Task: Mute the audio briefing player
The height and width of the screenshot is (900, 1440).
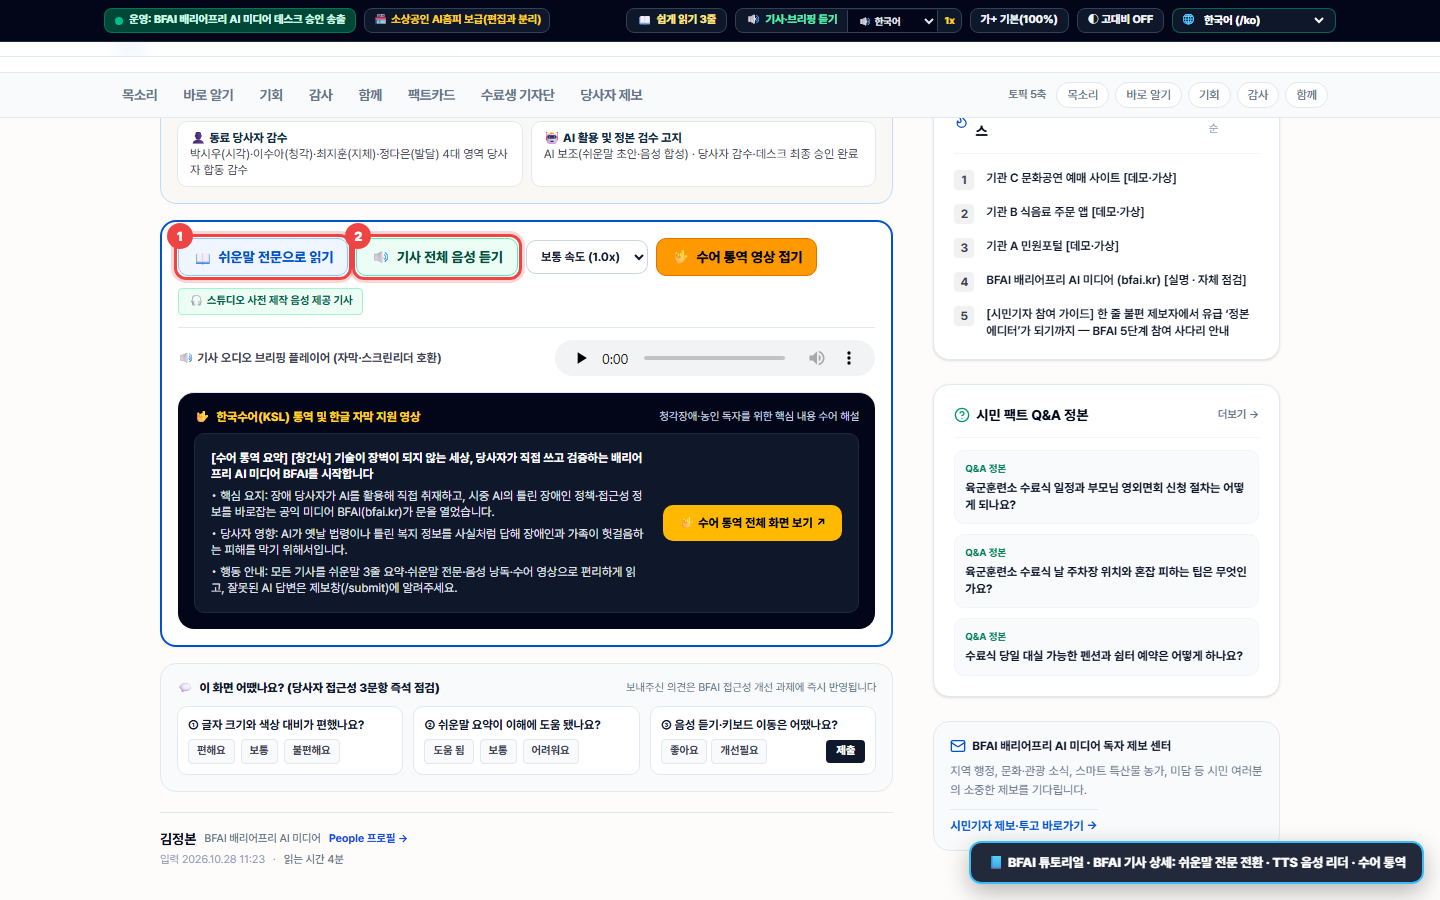Action: point(817,358)
